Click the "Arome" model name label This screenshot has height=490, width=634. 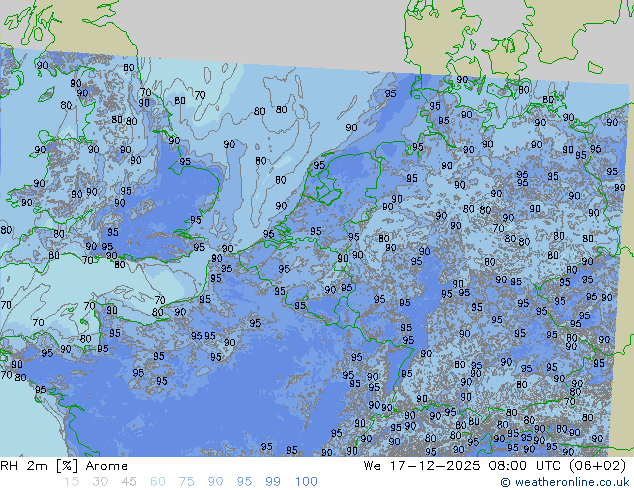[x=107, y=466]
